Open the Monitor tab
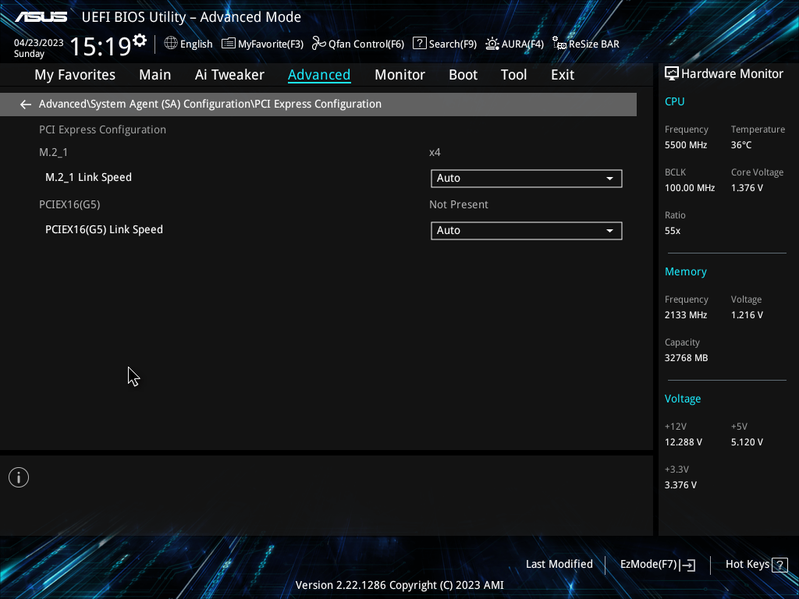This screenshot has height=599, width=799. [400, 75]
